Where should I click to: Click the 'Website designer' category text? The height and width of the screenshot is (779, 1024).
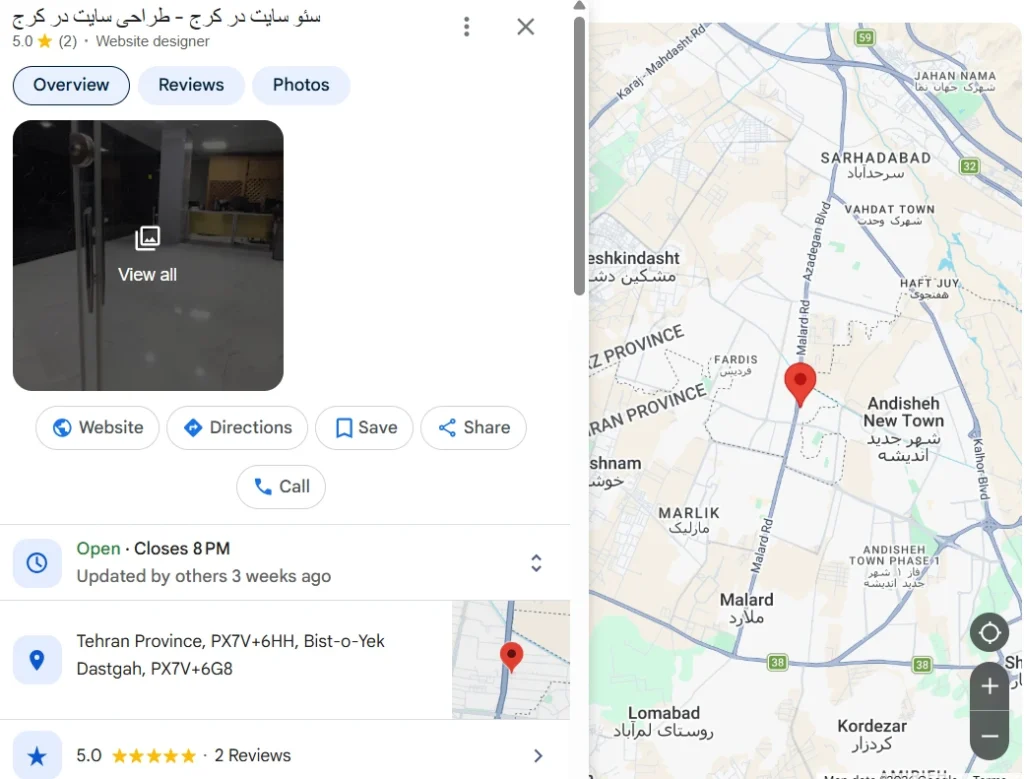point(153,41)
